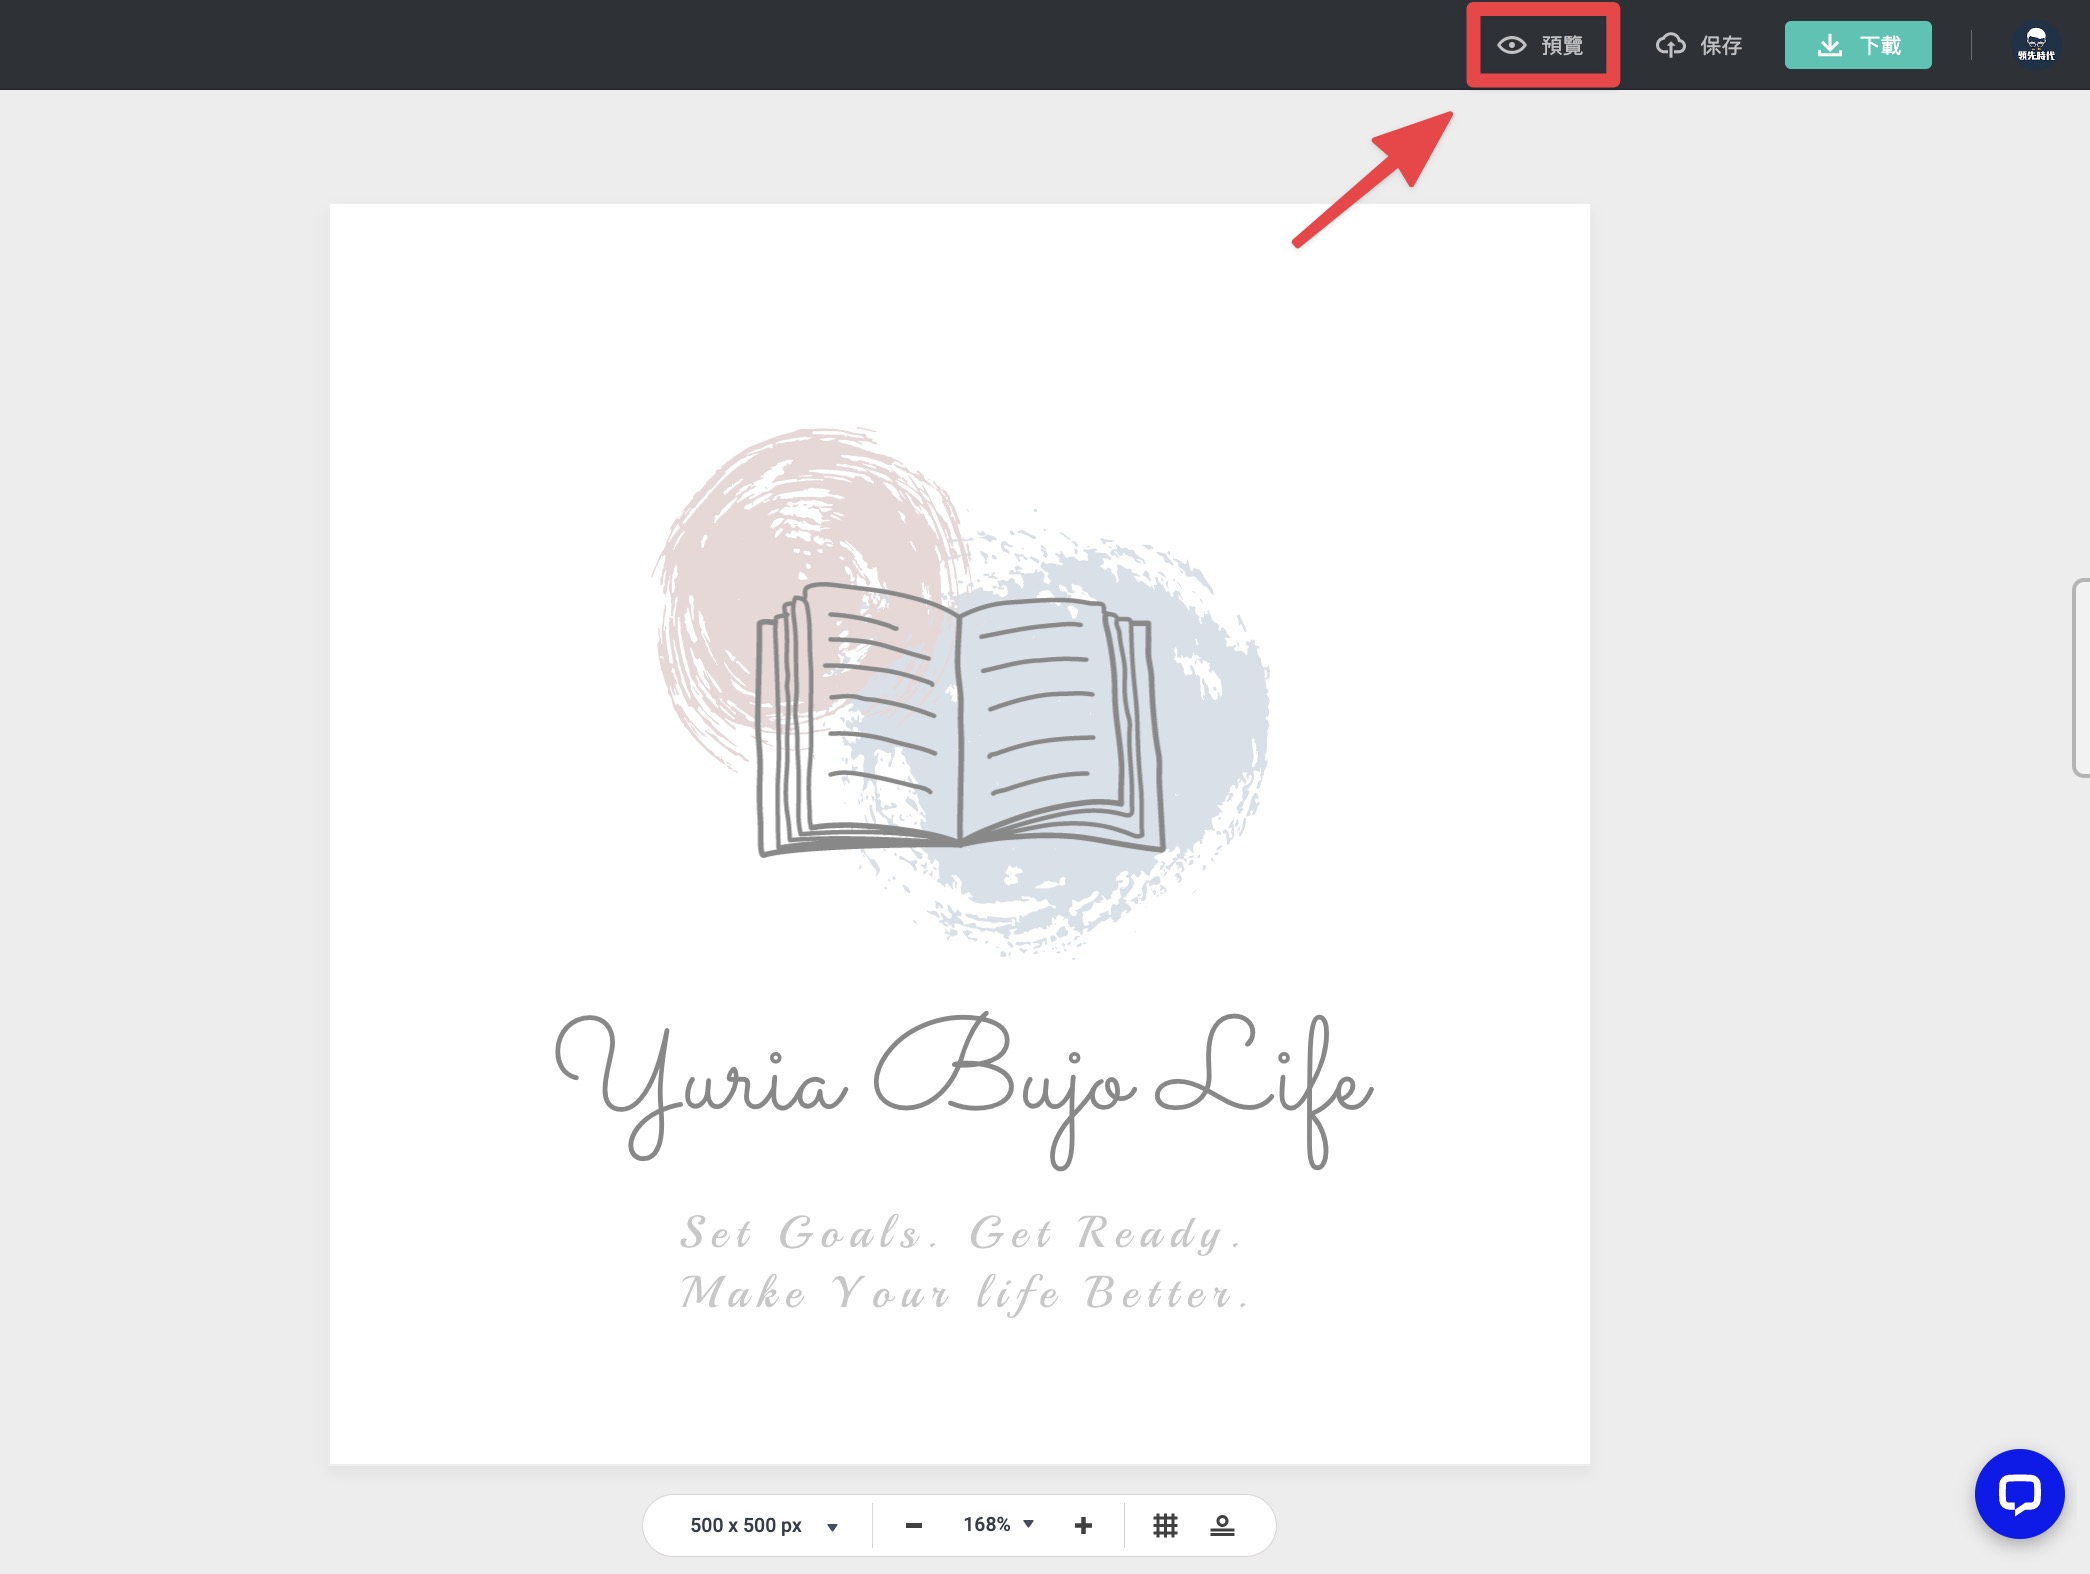Toggle the grid overlay icon
Viewport: 2090px width, 1574px height.
1165,1525
